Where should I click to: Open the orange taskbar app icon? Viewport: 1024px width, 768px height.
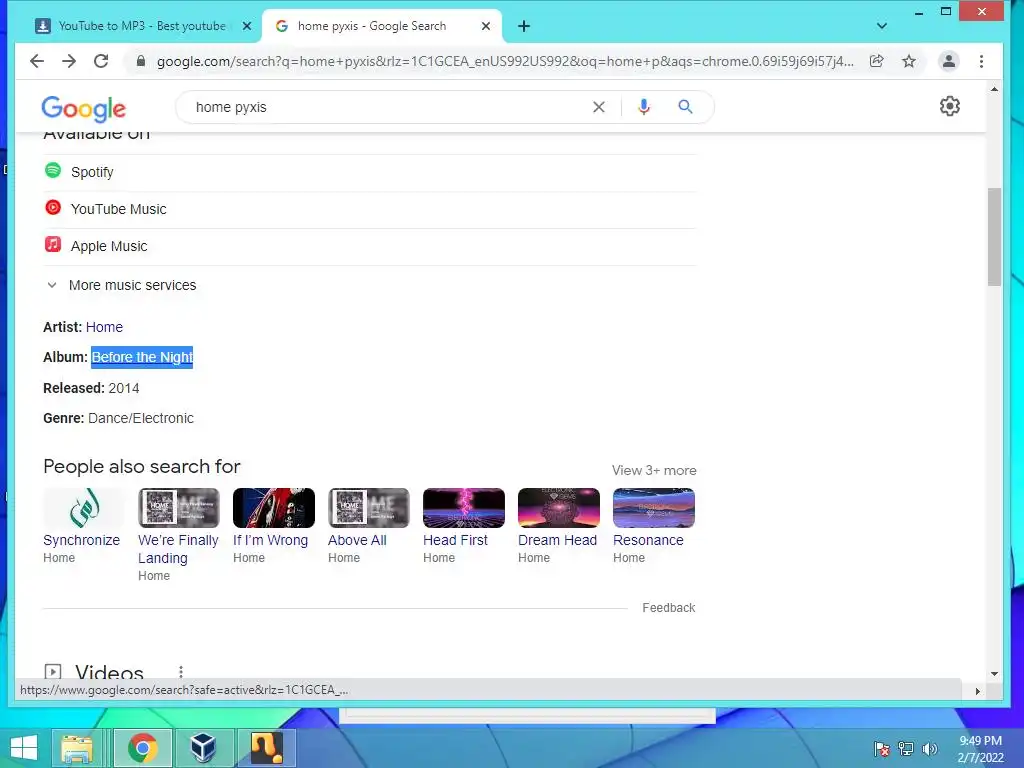[266, 748]
